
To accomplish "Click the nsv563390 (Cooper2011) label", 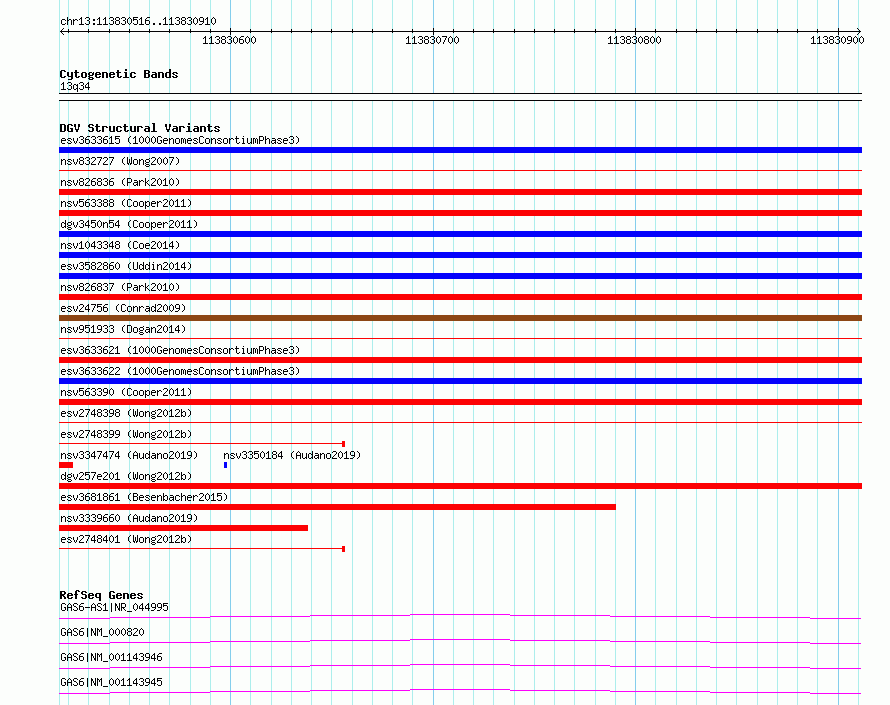I will click(x=126, y=392).
